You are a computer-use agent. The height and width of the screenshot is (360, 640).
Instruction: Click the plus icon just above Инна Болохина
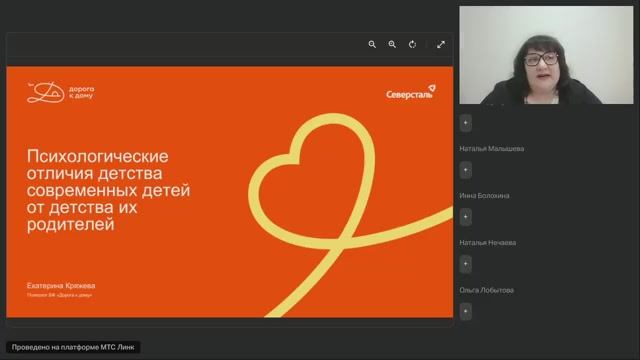pos(466,170)
